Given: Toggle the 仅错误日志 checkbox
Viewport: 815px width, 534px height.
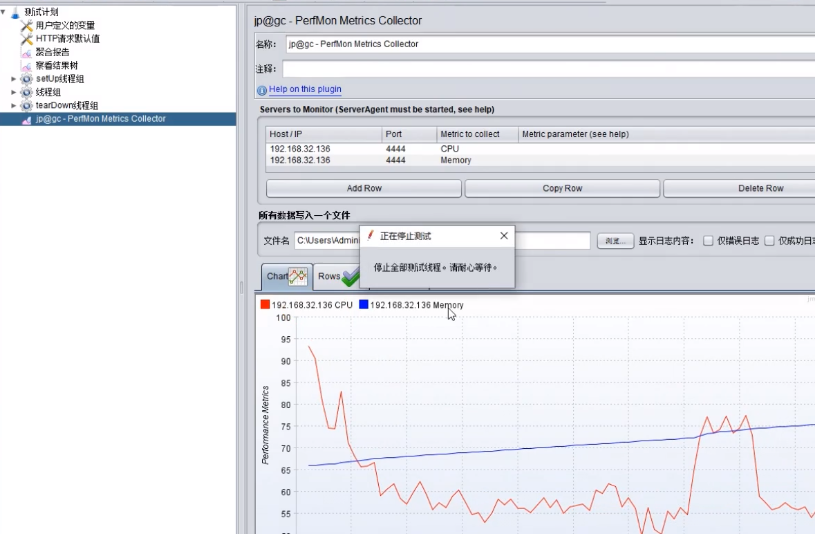Looking at the screenshot, I should [708, 241].
